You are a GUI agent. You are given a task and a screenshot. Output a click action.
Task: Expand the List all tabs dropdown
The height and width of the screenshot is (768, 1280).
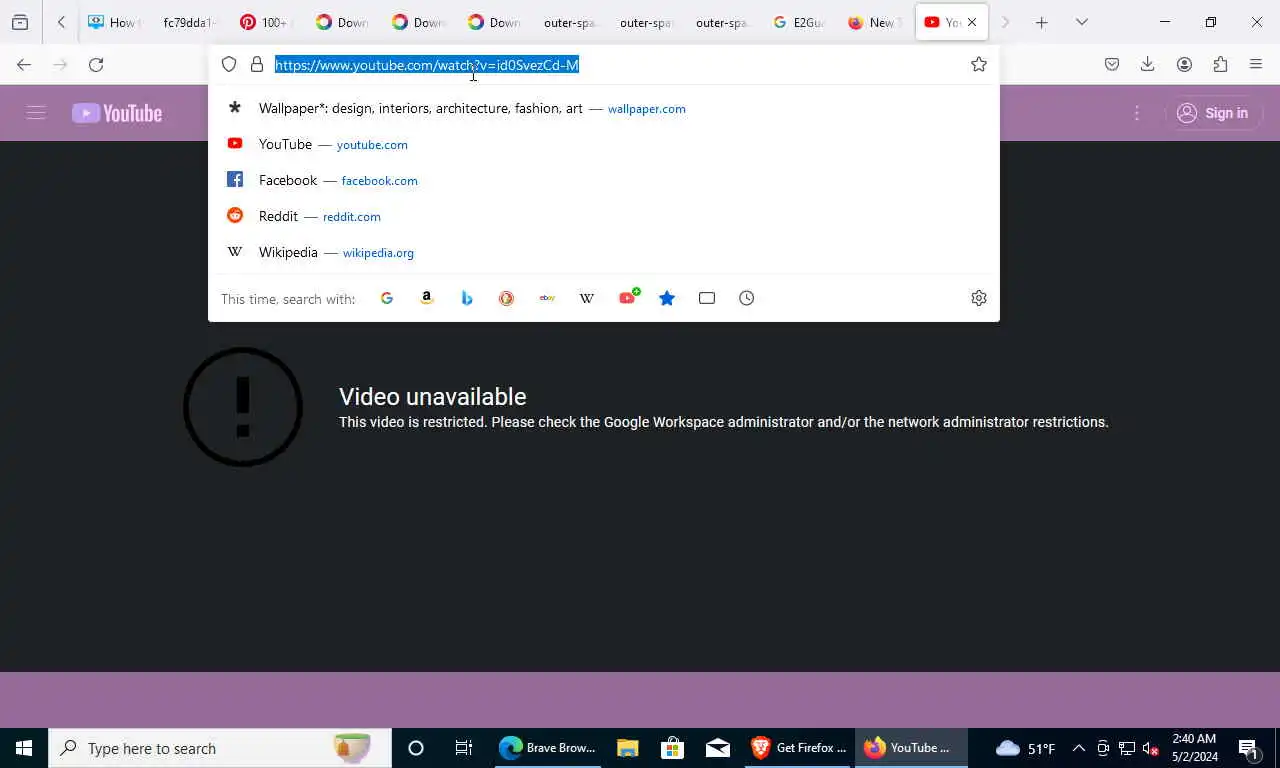pyautogui.click(x=1081, y=22)
